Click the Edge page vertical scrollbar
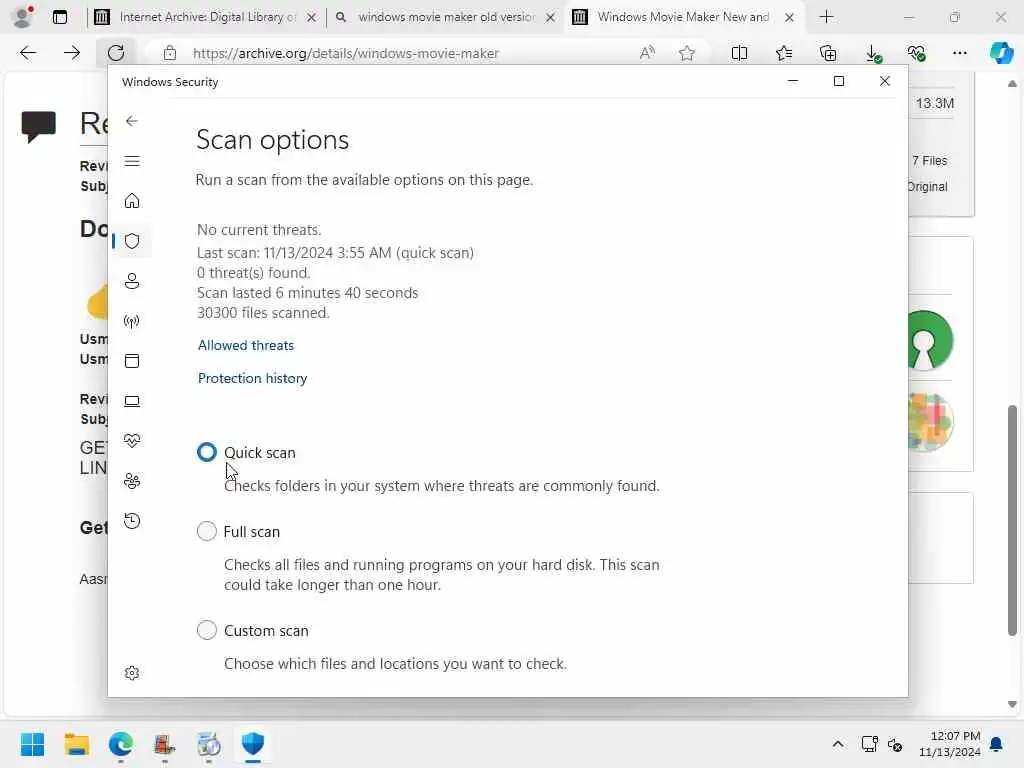The width and height of the screenshot is (1024, 768). [x=1012, y=520]
